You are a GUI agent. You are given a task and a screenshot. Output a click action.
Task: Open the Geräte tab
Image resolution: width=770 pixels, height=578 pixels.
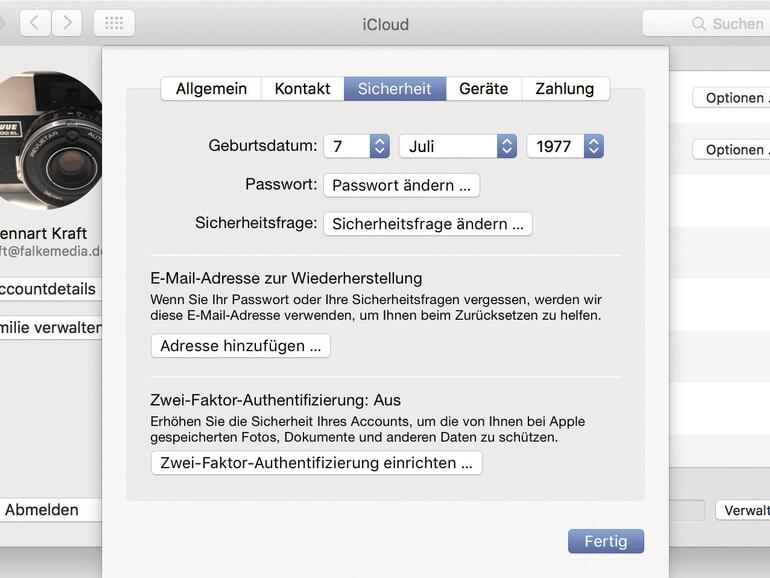pos(484,89)
